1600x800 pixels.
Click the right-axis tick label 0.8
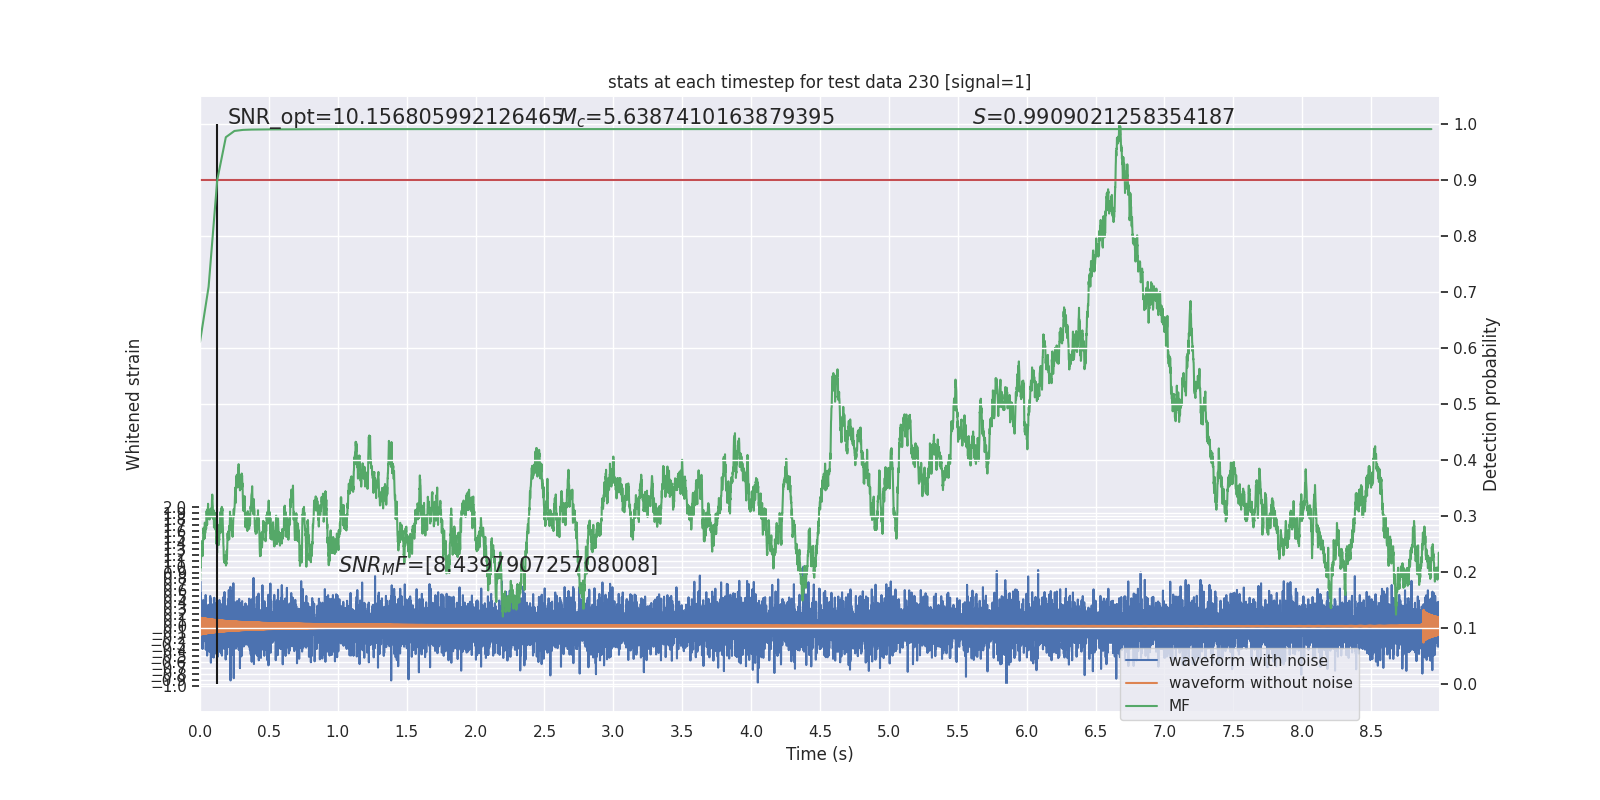point(1465,237)
